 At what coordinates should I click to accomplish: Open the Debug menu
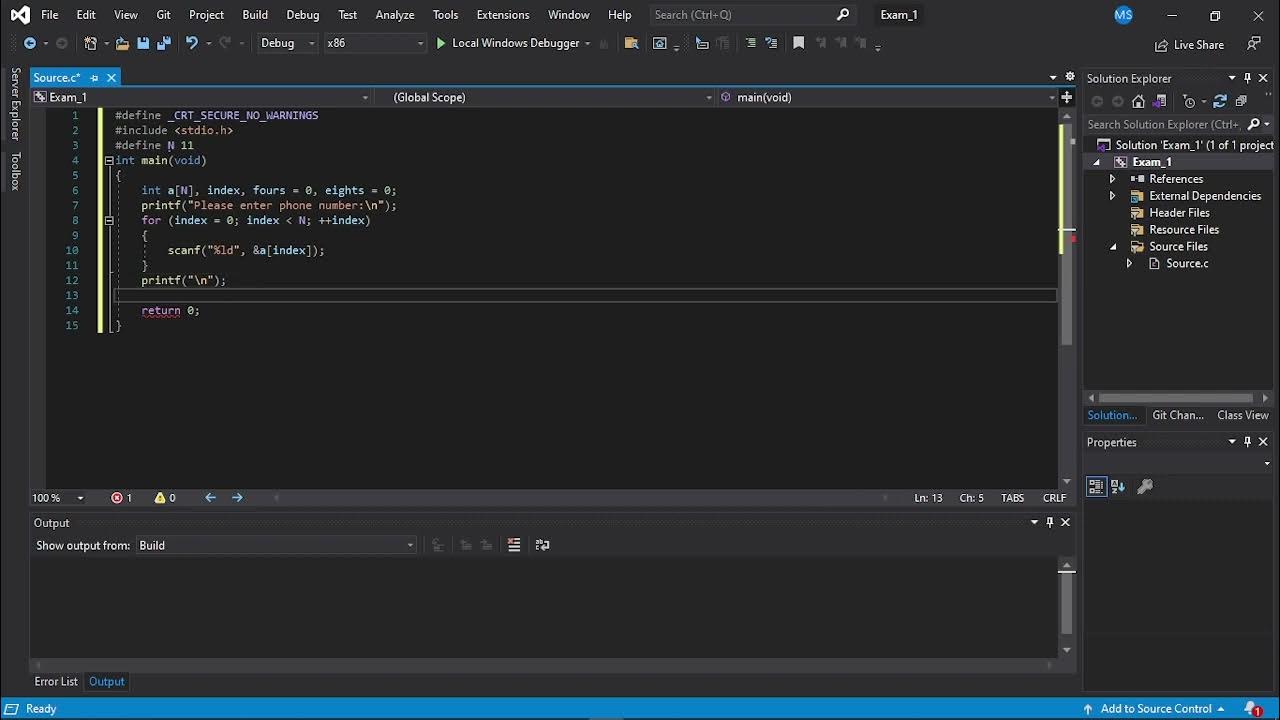pos(303,15)
